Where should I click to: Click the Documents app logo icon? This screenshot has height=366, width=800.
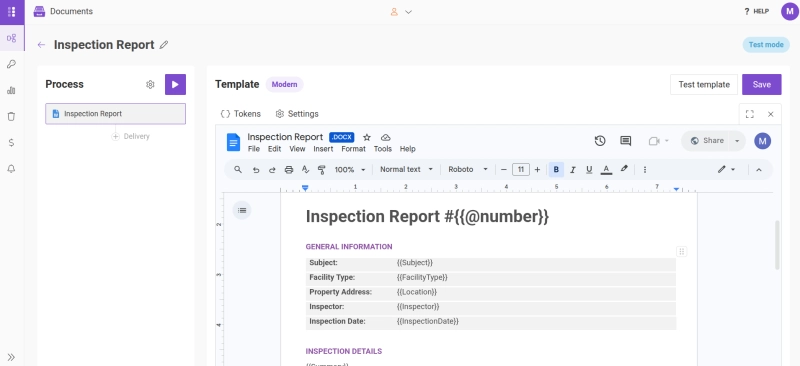pos(39,11)
